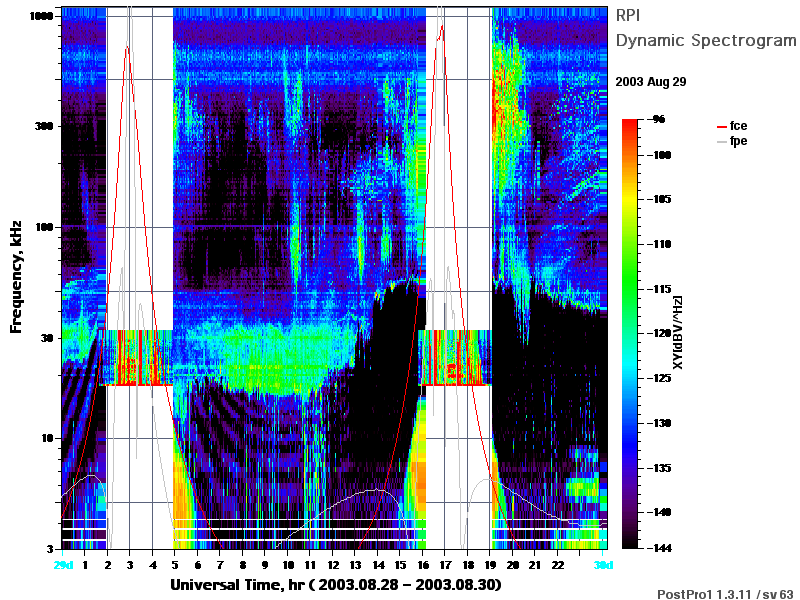Click the XY[dBV/^Hz] color bar unit label
The width and height of the screenshot is (800, 600).
pyautogui.click(x=677, y=332)
